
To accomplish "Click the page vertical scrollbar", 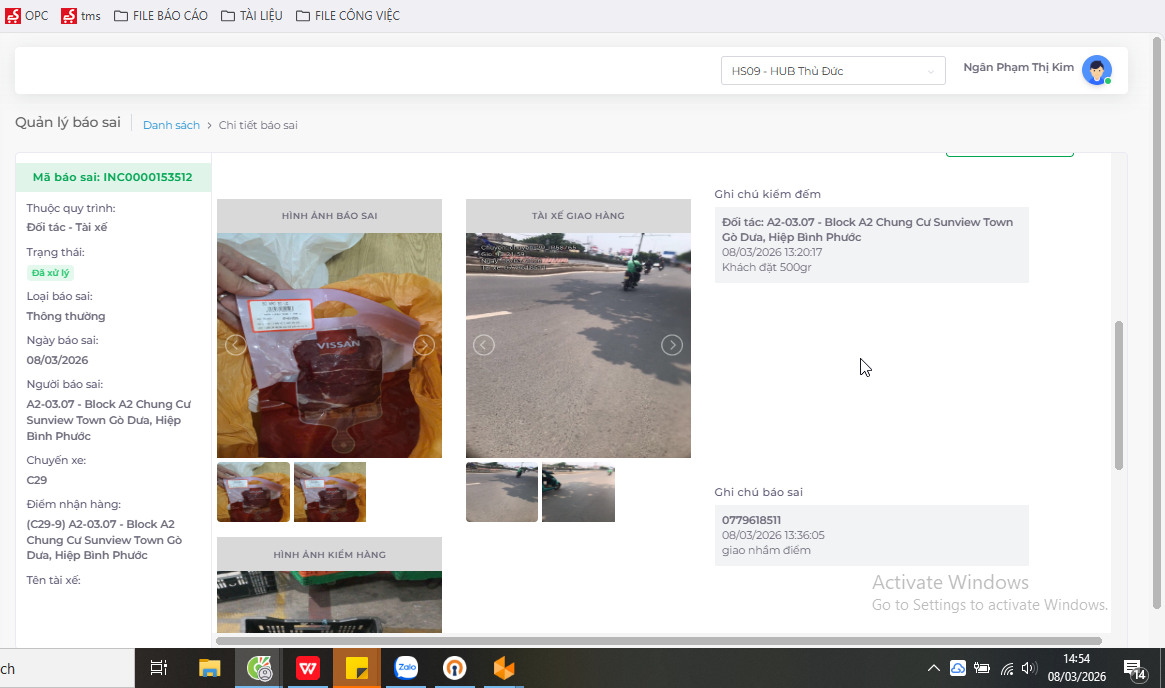I will click(x=1157, y=322).
